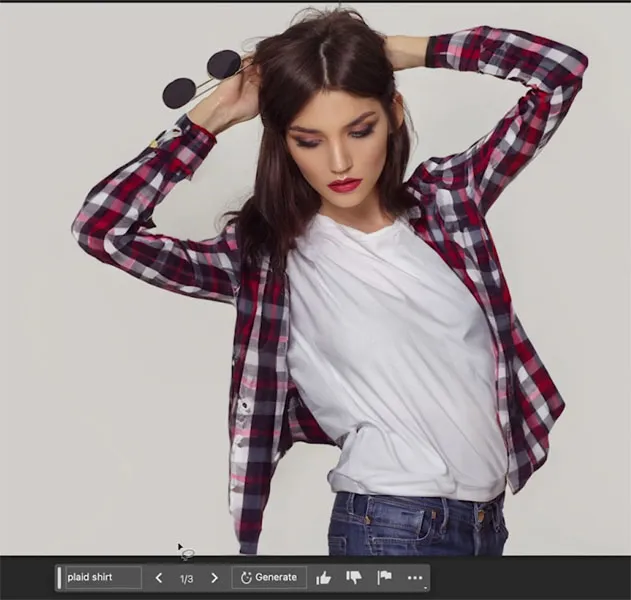Viewport: 631px width, 600px height.
Task: Click the 1/3 variation counter
Action: click(x=186, y=578)
